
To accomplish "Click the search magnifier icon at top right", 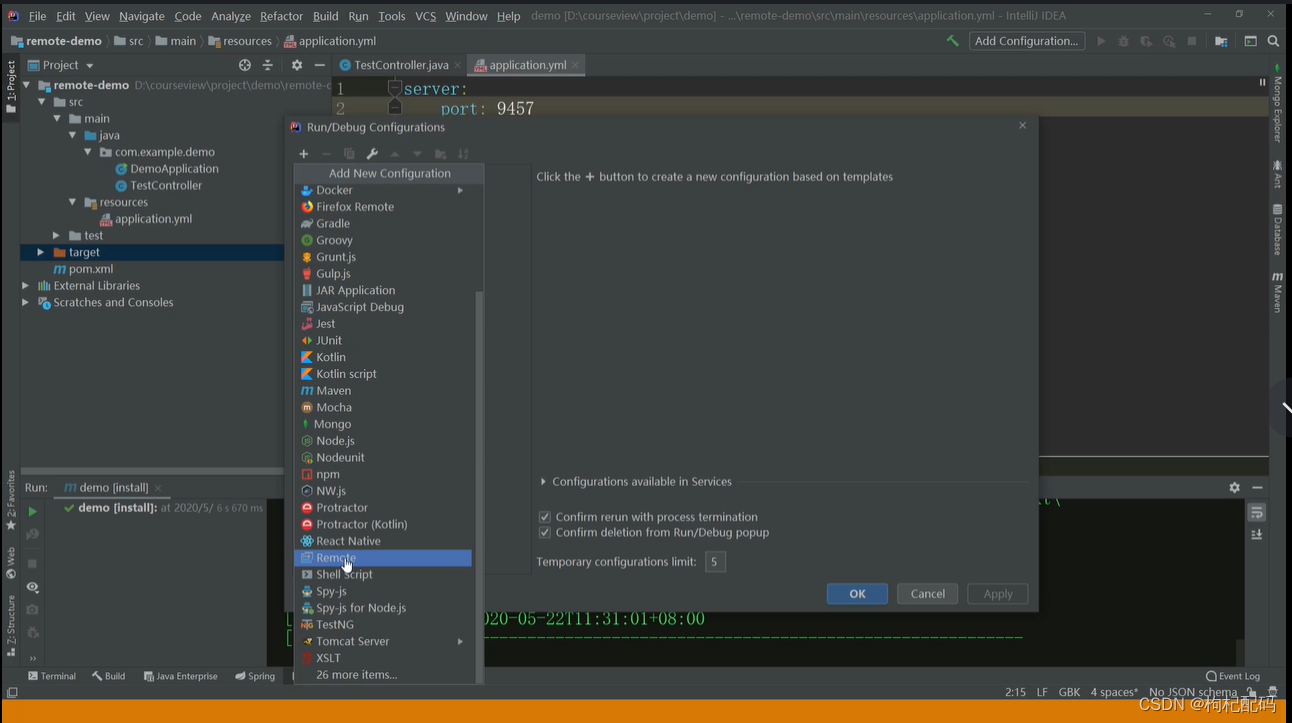I will 1273,41.
